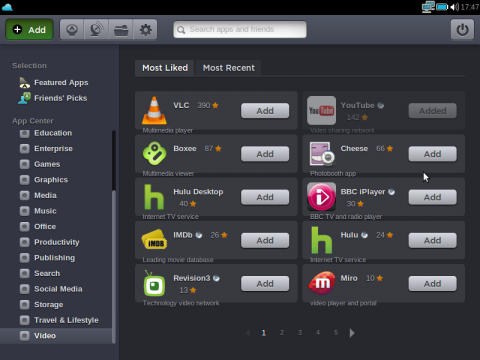The width and height of the screenshot is (480, 360).
Task: Click the Revision3 green TV icon
Action: (x=154, y=283)
